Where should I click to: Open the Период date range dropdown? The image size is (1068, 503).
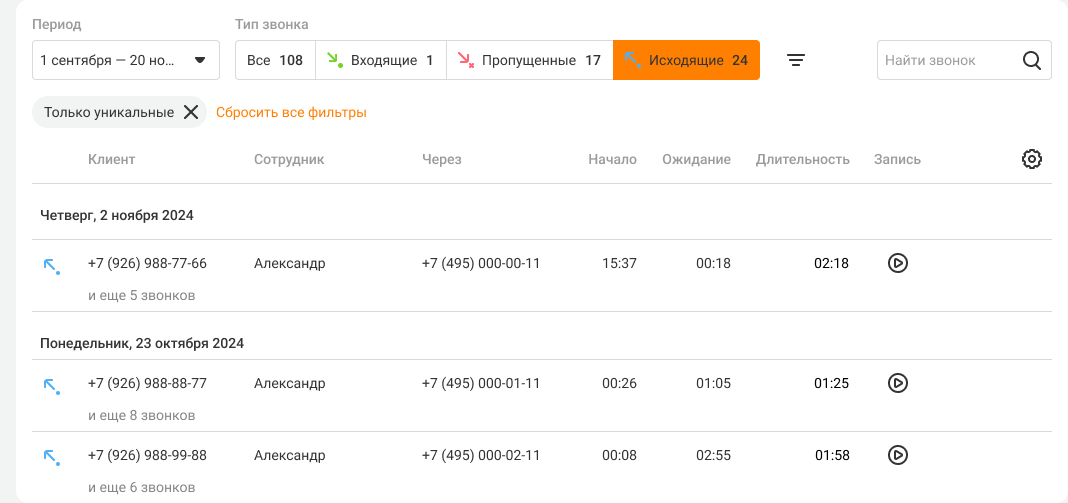click(x=126, y=60)
